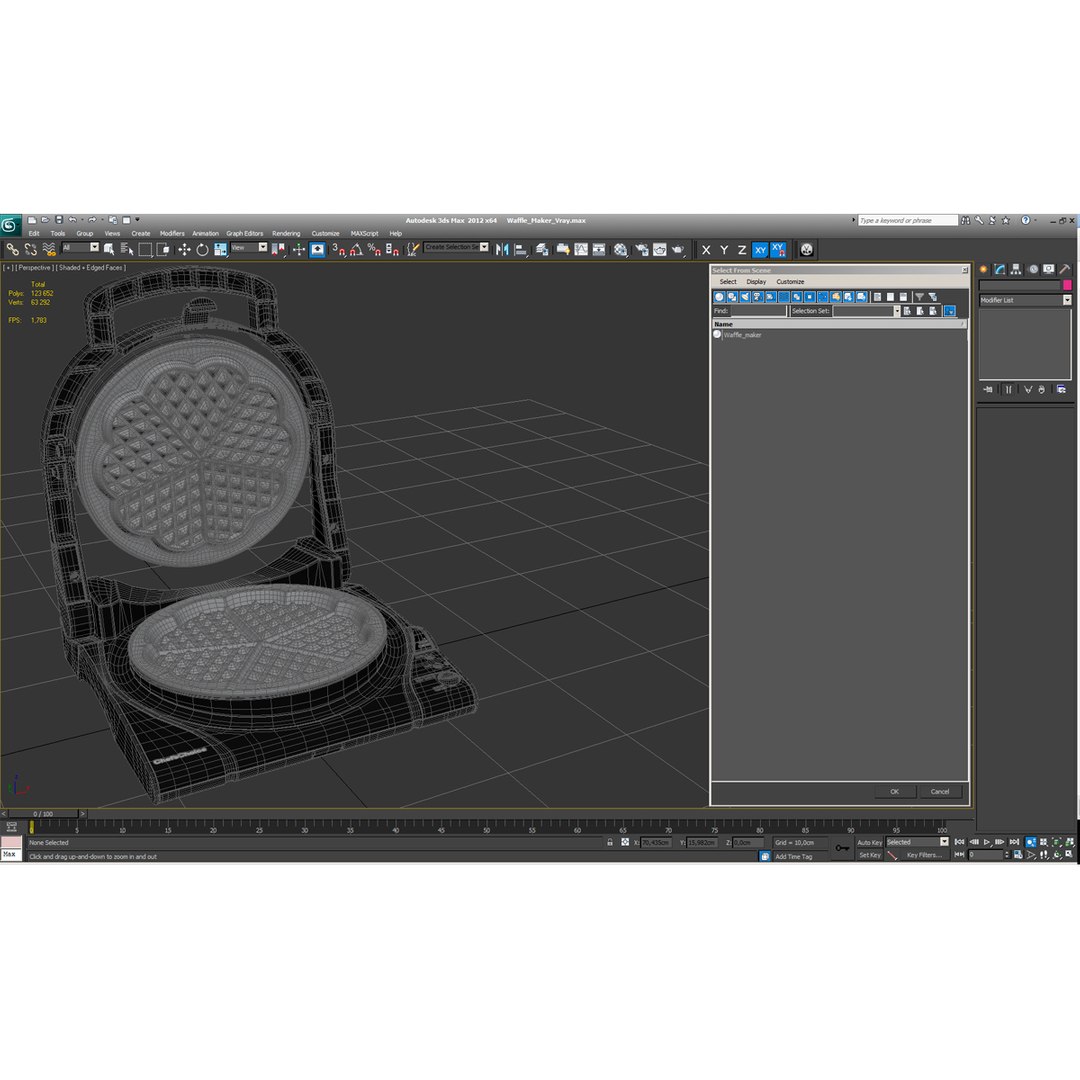Choose Bind to Space Warp tool

[x=49, y=249]
